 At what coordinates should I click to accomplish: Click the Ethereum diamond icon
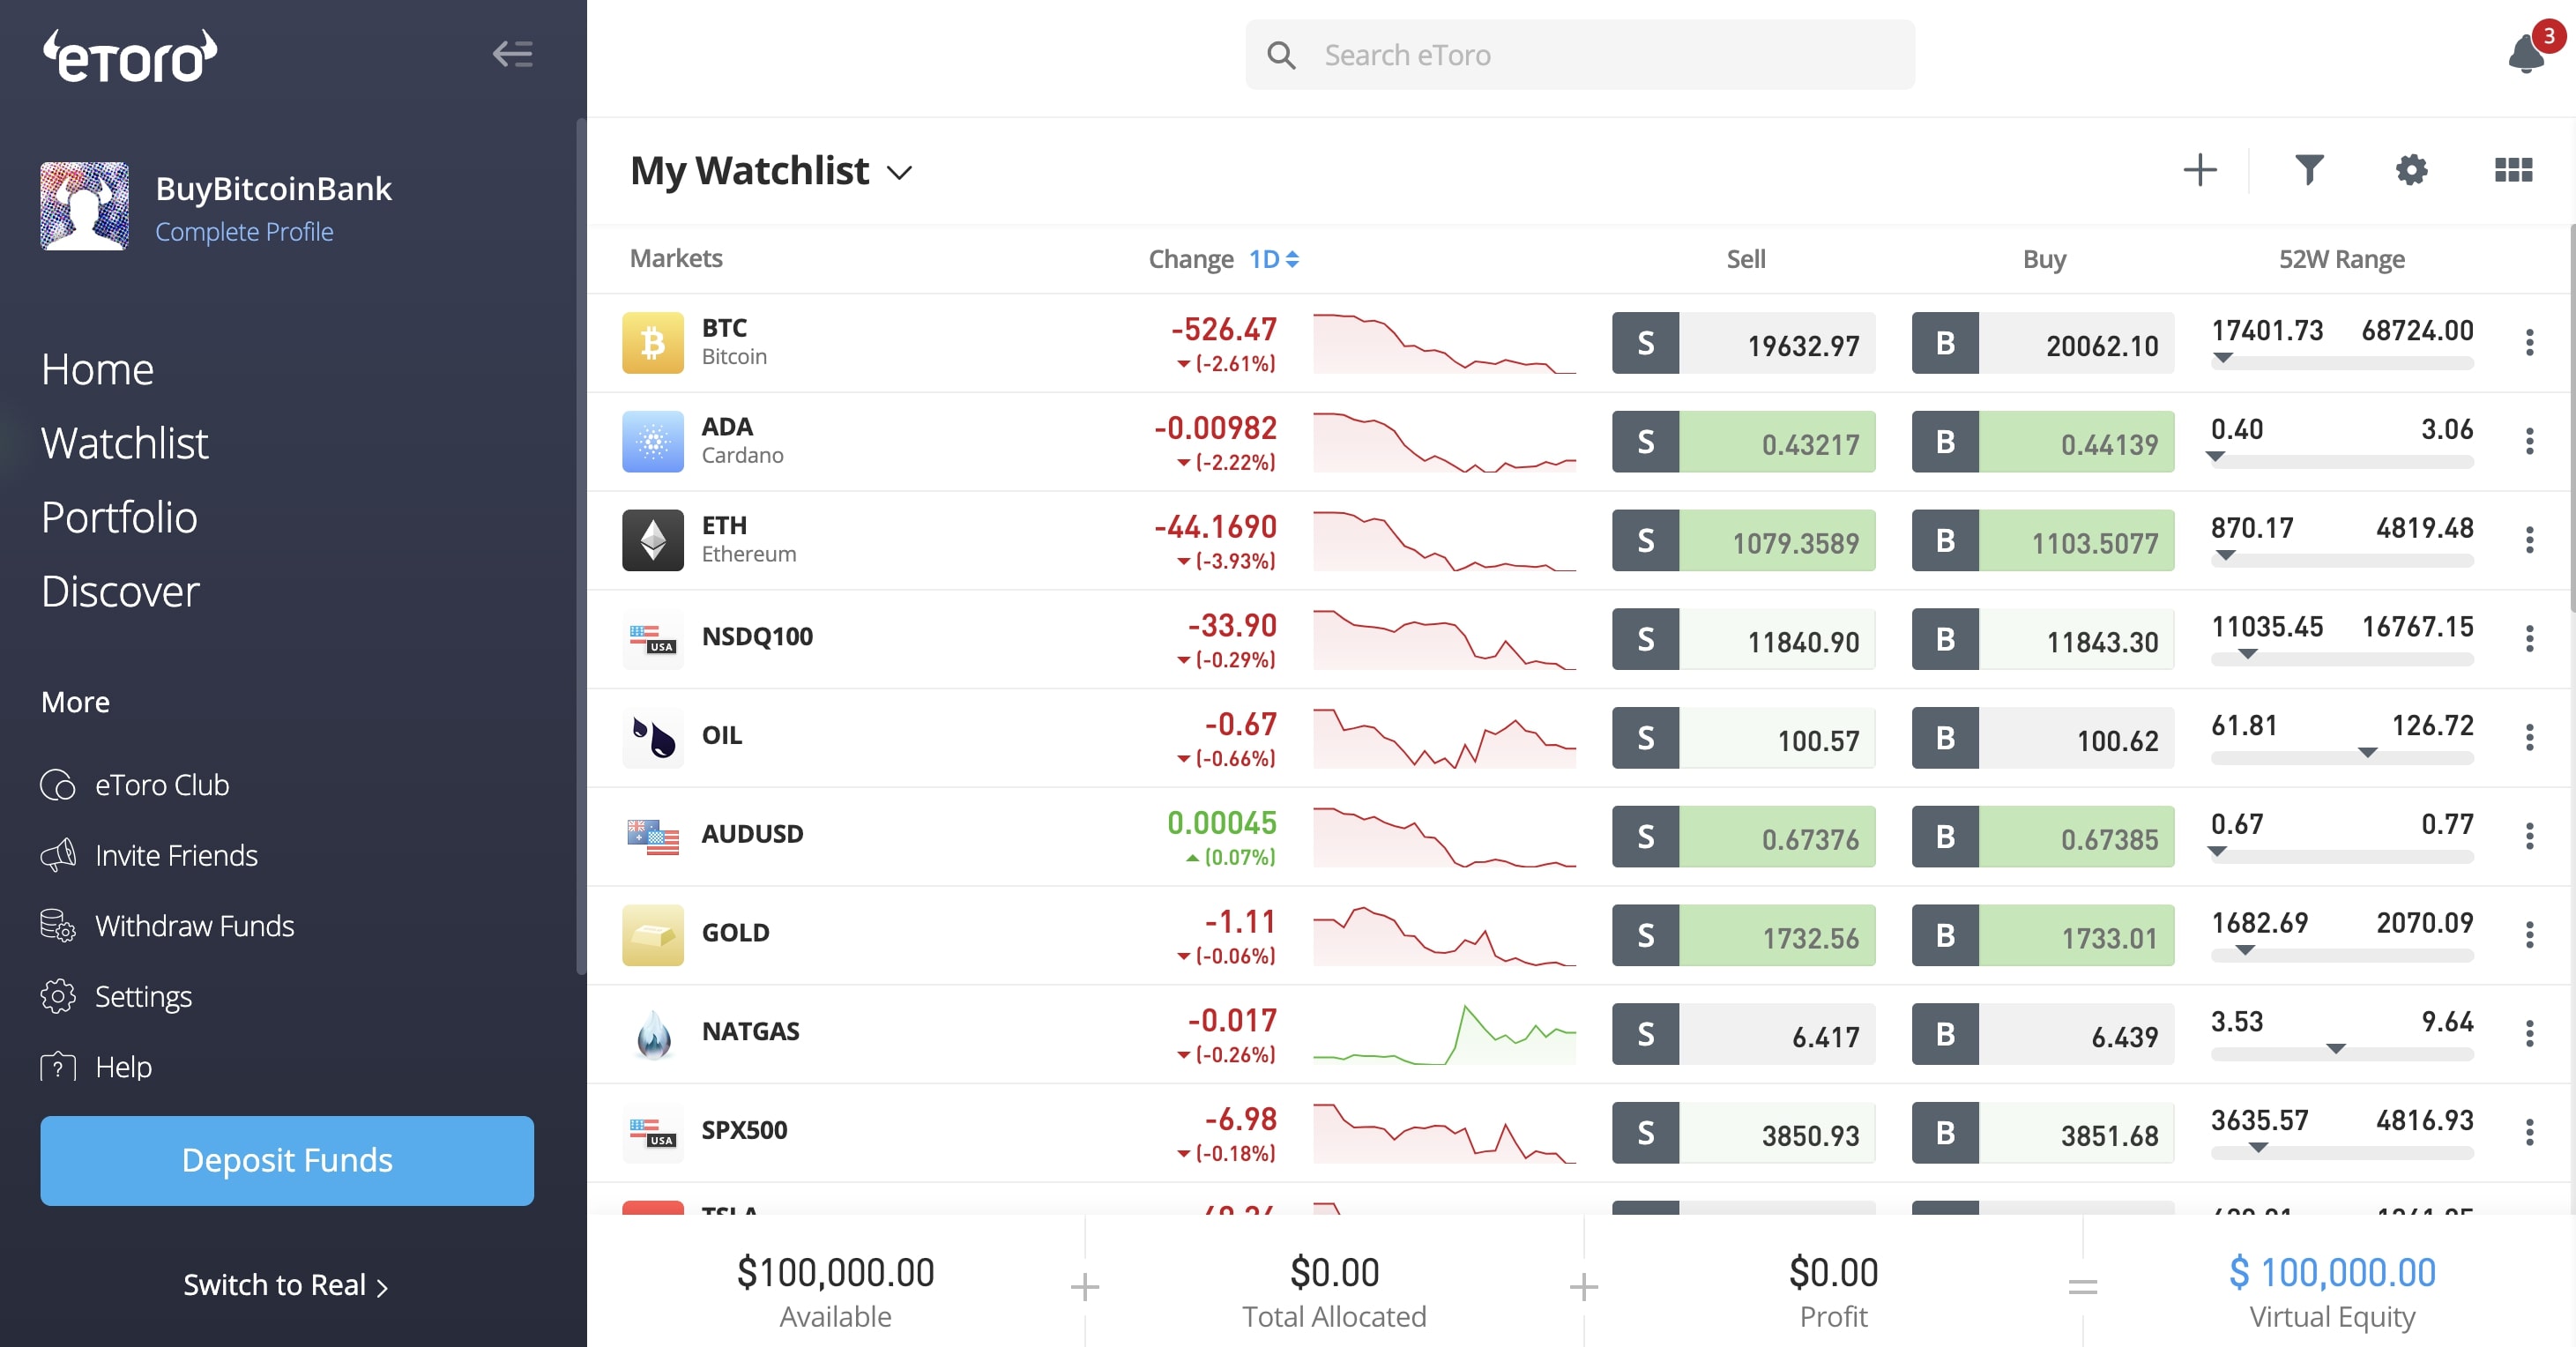(x=652, y=540)
